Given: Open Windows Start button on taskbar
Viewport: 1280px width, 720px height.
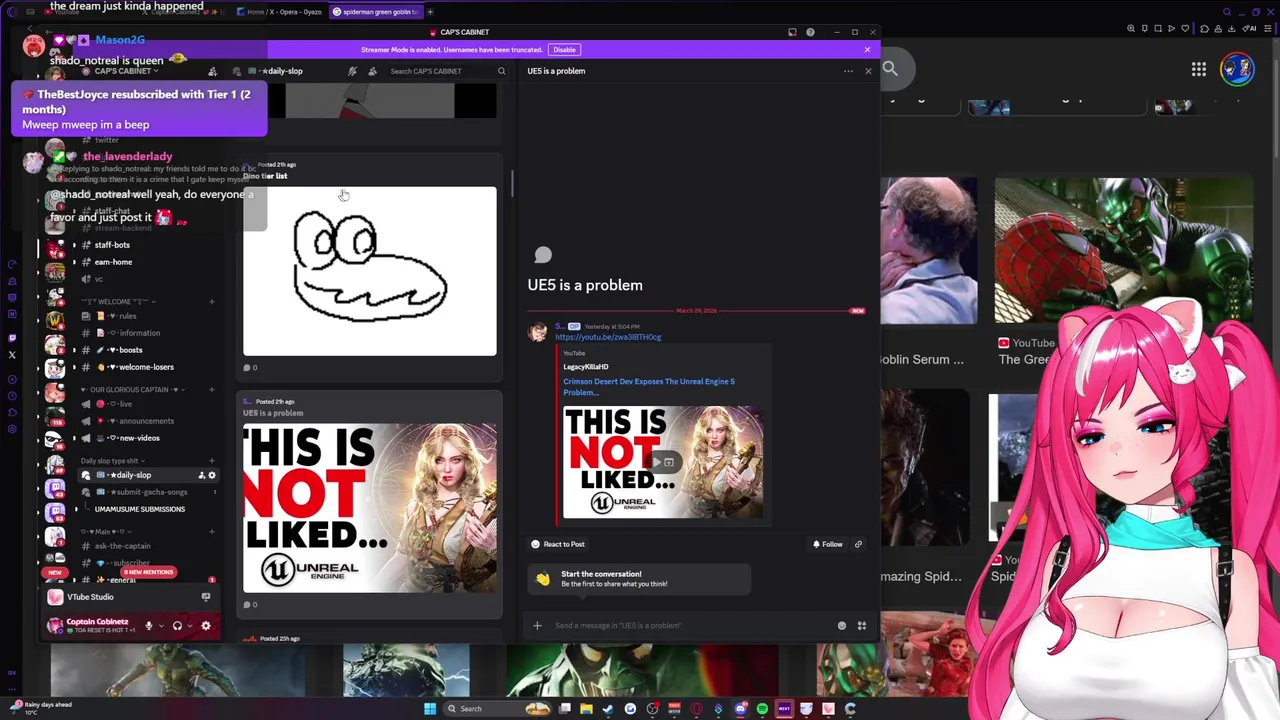Looking at the screenshot, I should [430, 709].
